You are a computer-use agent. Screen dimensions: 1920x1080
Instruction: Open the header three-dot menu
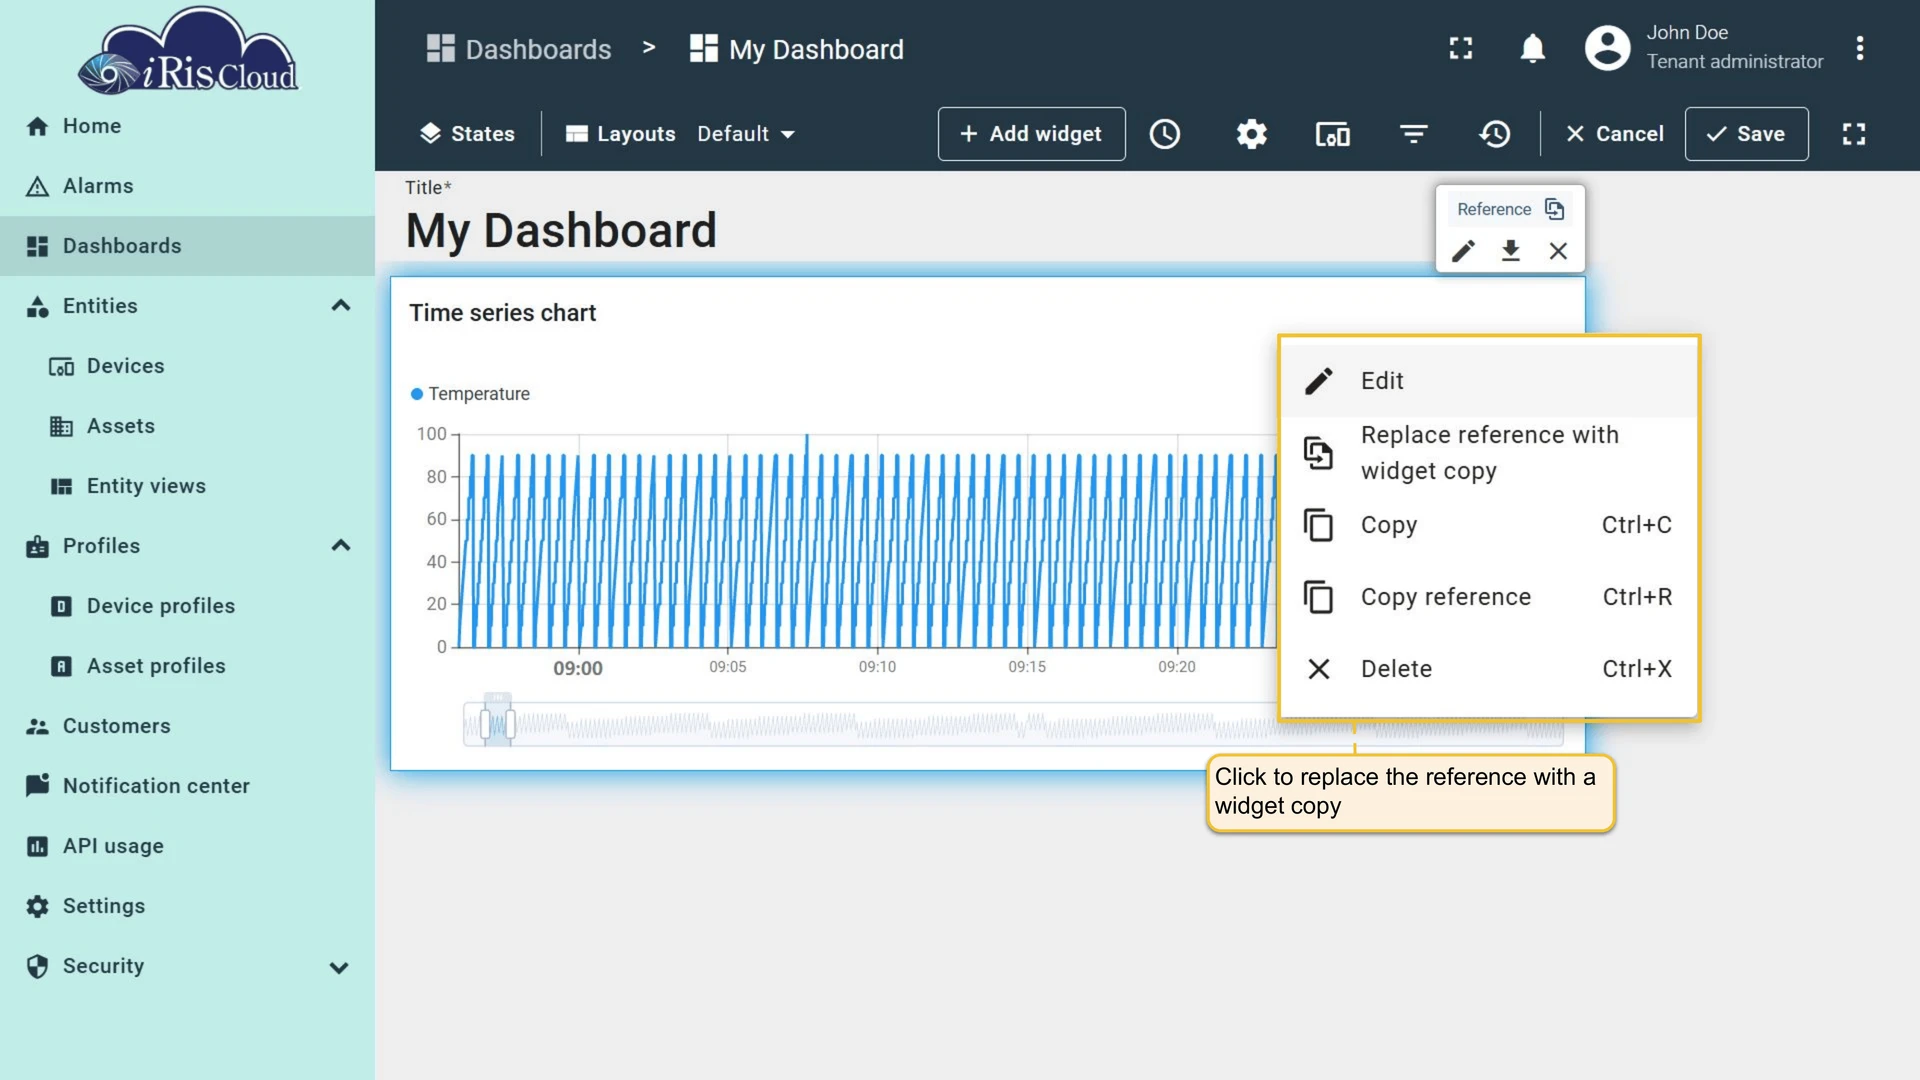(1859, 48)
